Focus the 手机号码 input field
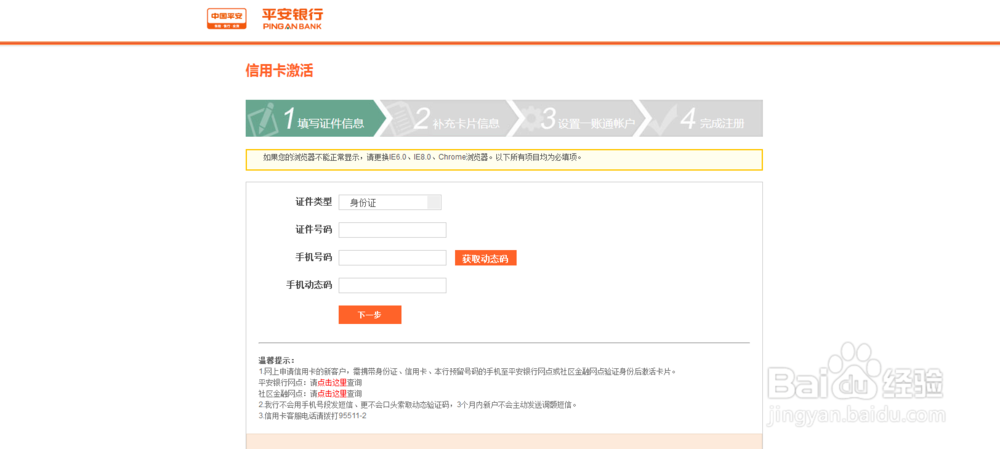Image resolution: width=1000 pixels, height=449 pixels. point(392,258)
